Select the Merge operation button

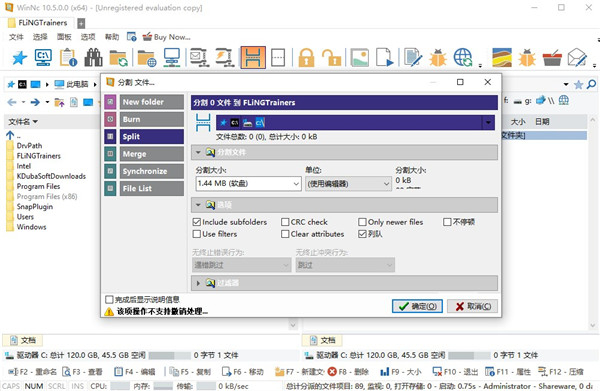152,154
